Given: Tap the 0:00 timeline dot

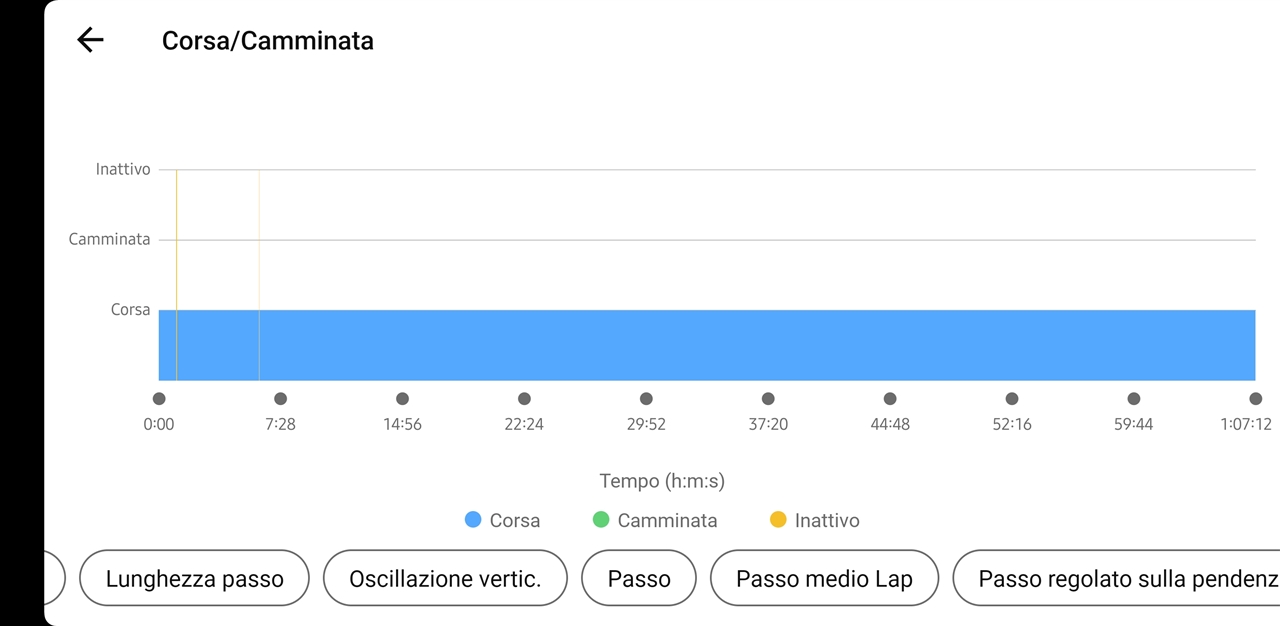Looking at the screenshot, I should coord(159,399).
